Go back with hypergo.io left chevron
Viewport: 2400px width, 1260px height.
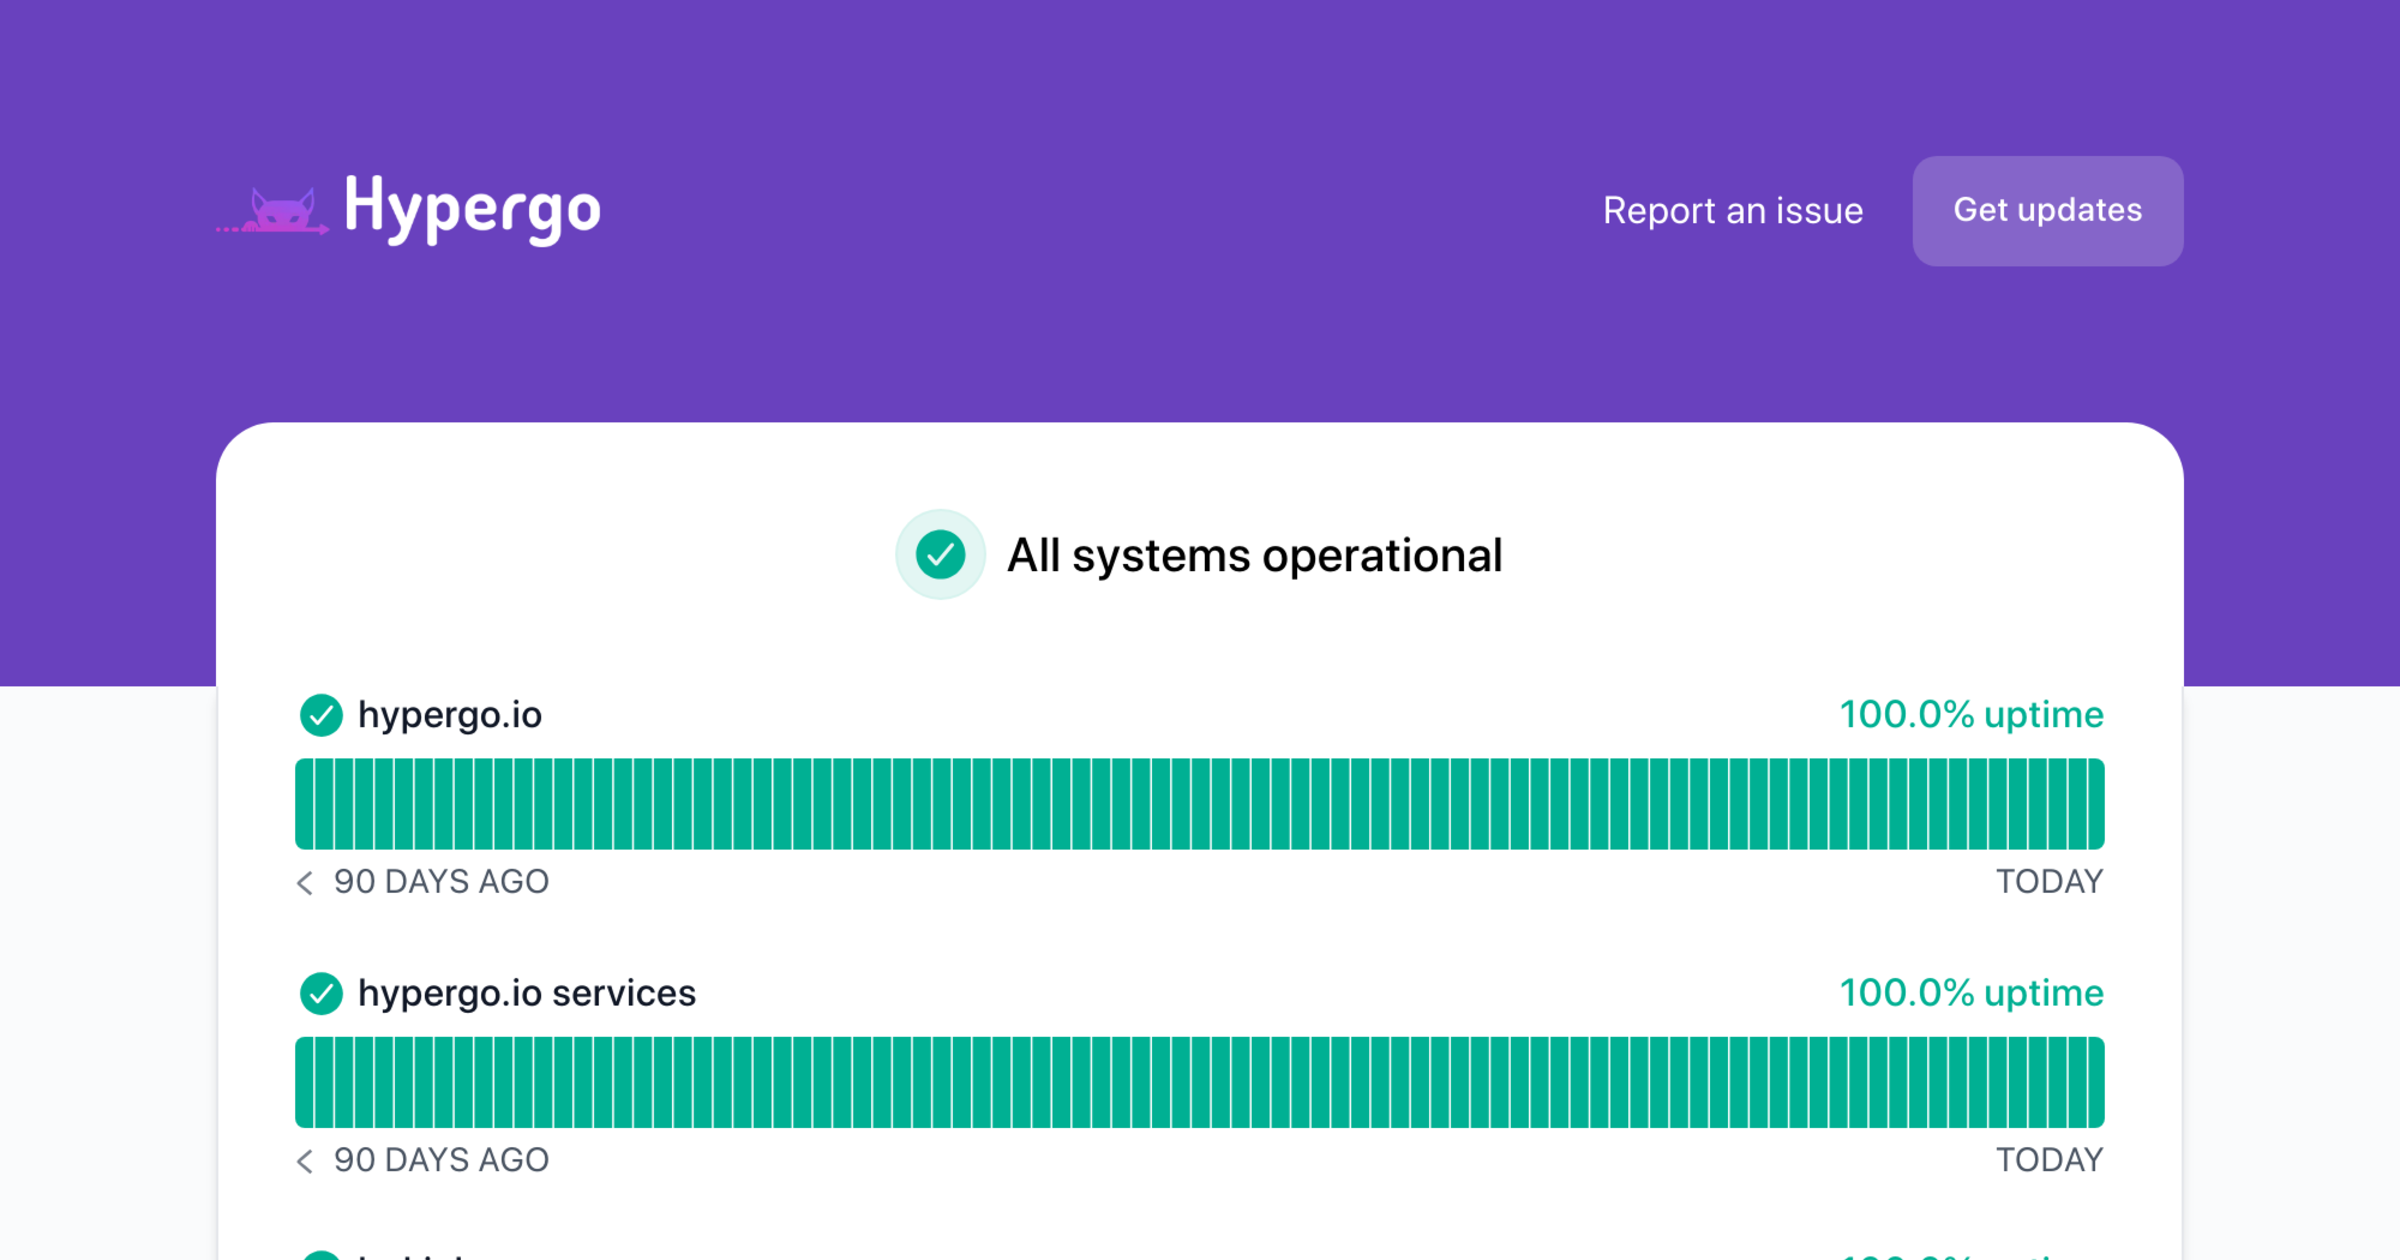305,882
